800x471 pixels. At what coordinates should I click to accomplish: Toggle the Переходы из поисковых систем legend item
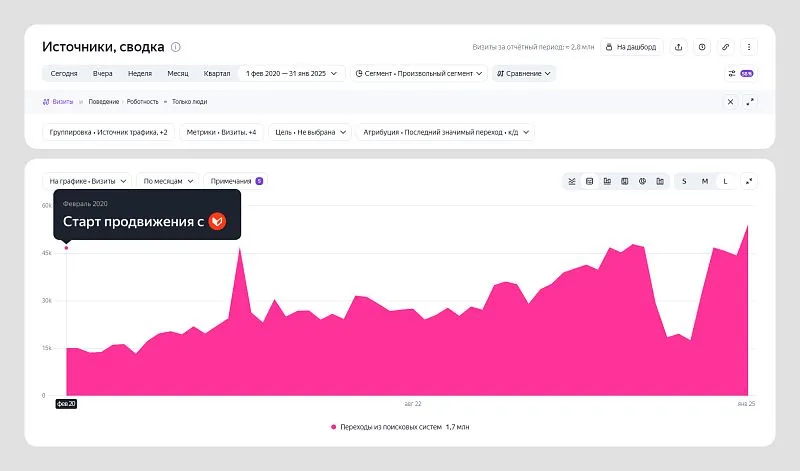coord(400,427)
